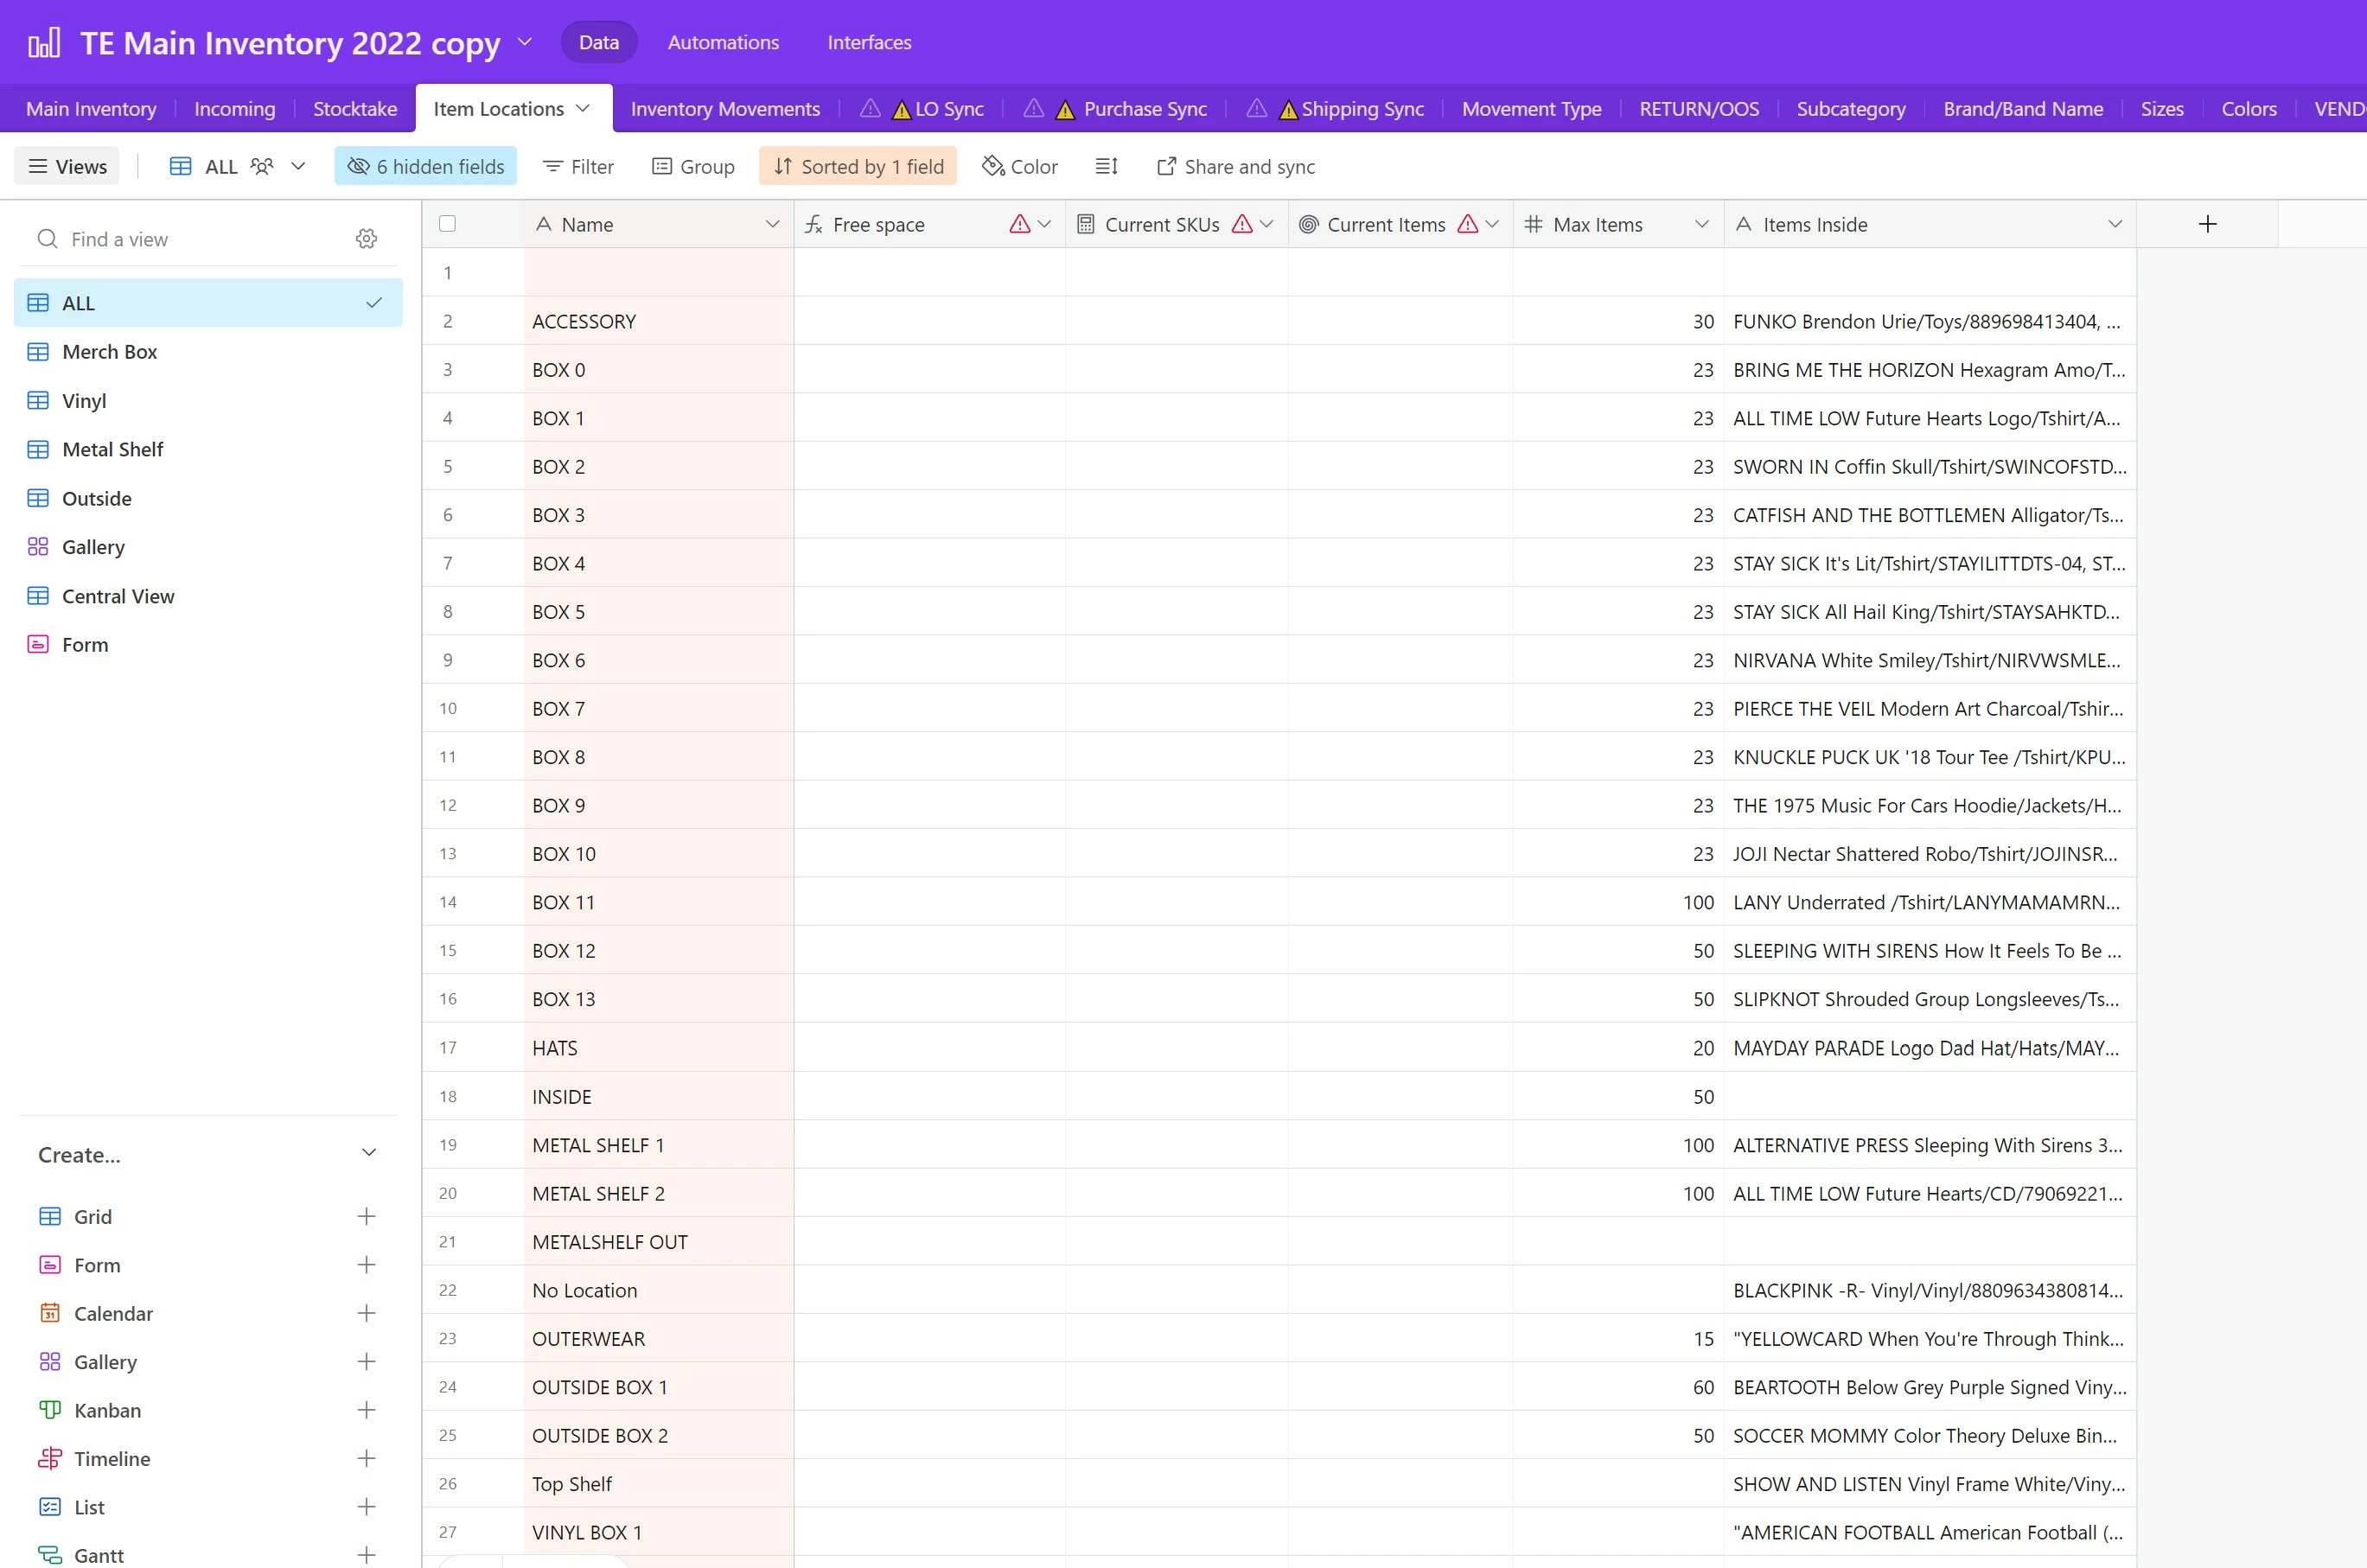2367x1568 pixels.
Task: Click the plus icon next to Kanban
Action: click(366, 1410)
